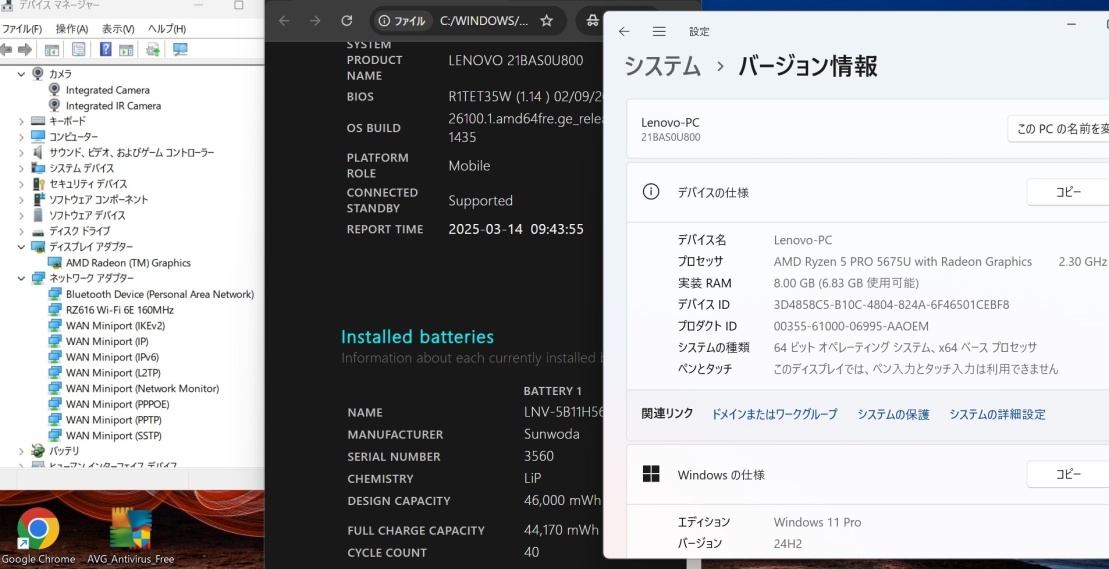Scan for hardware changes toolbar icon

coord(180,49)
